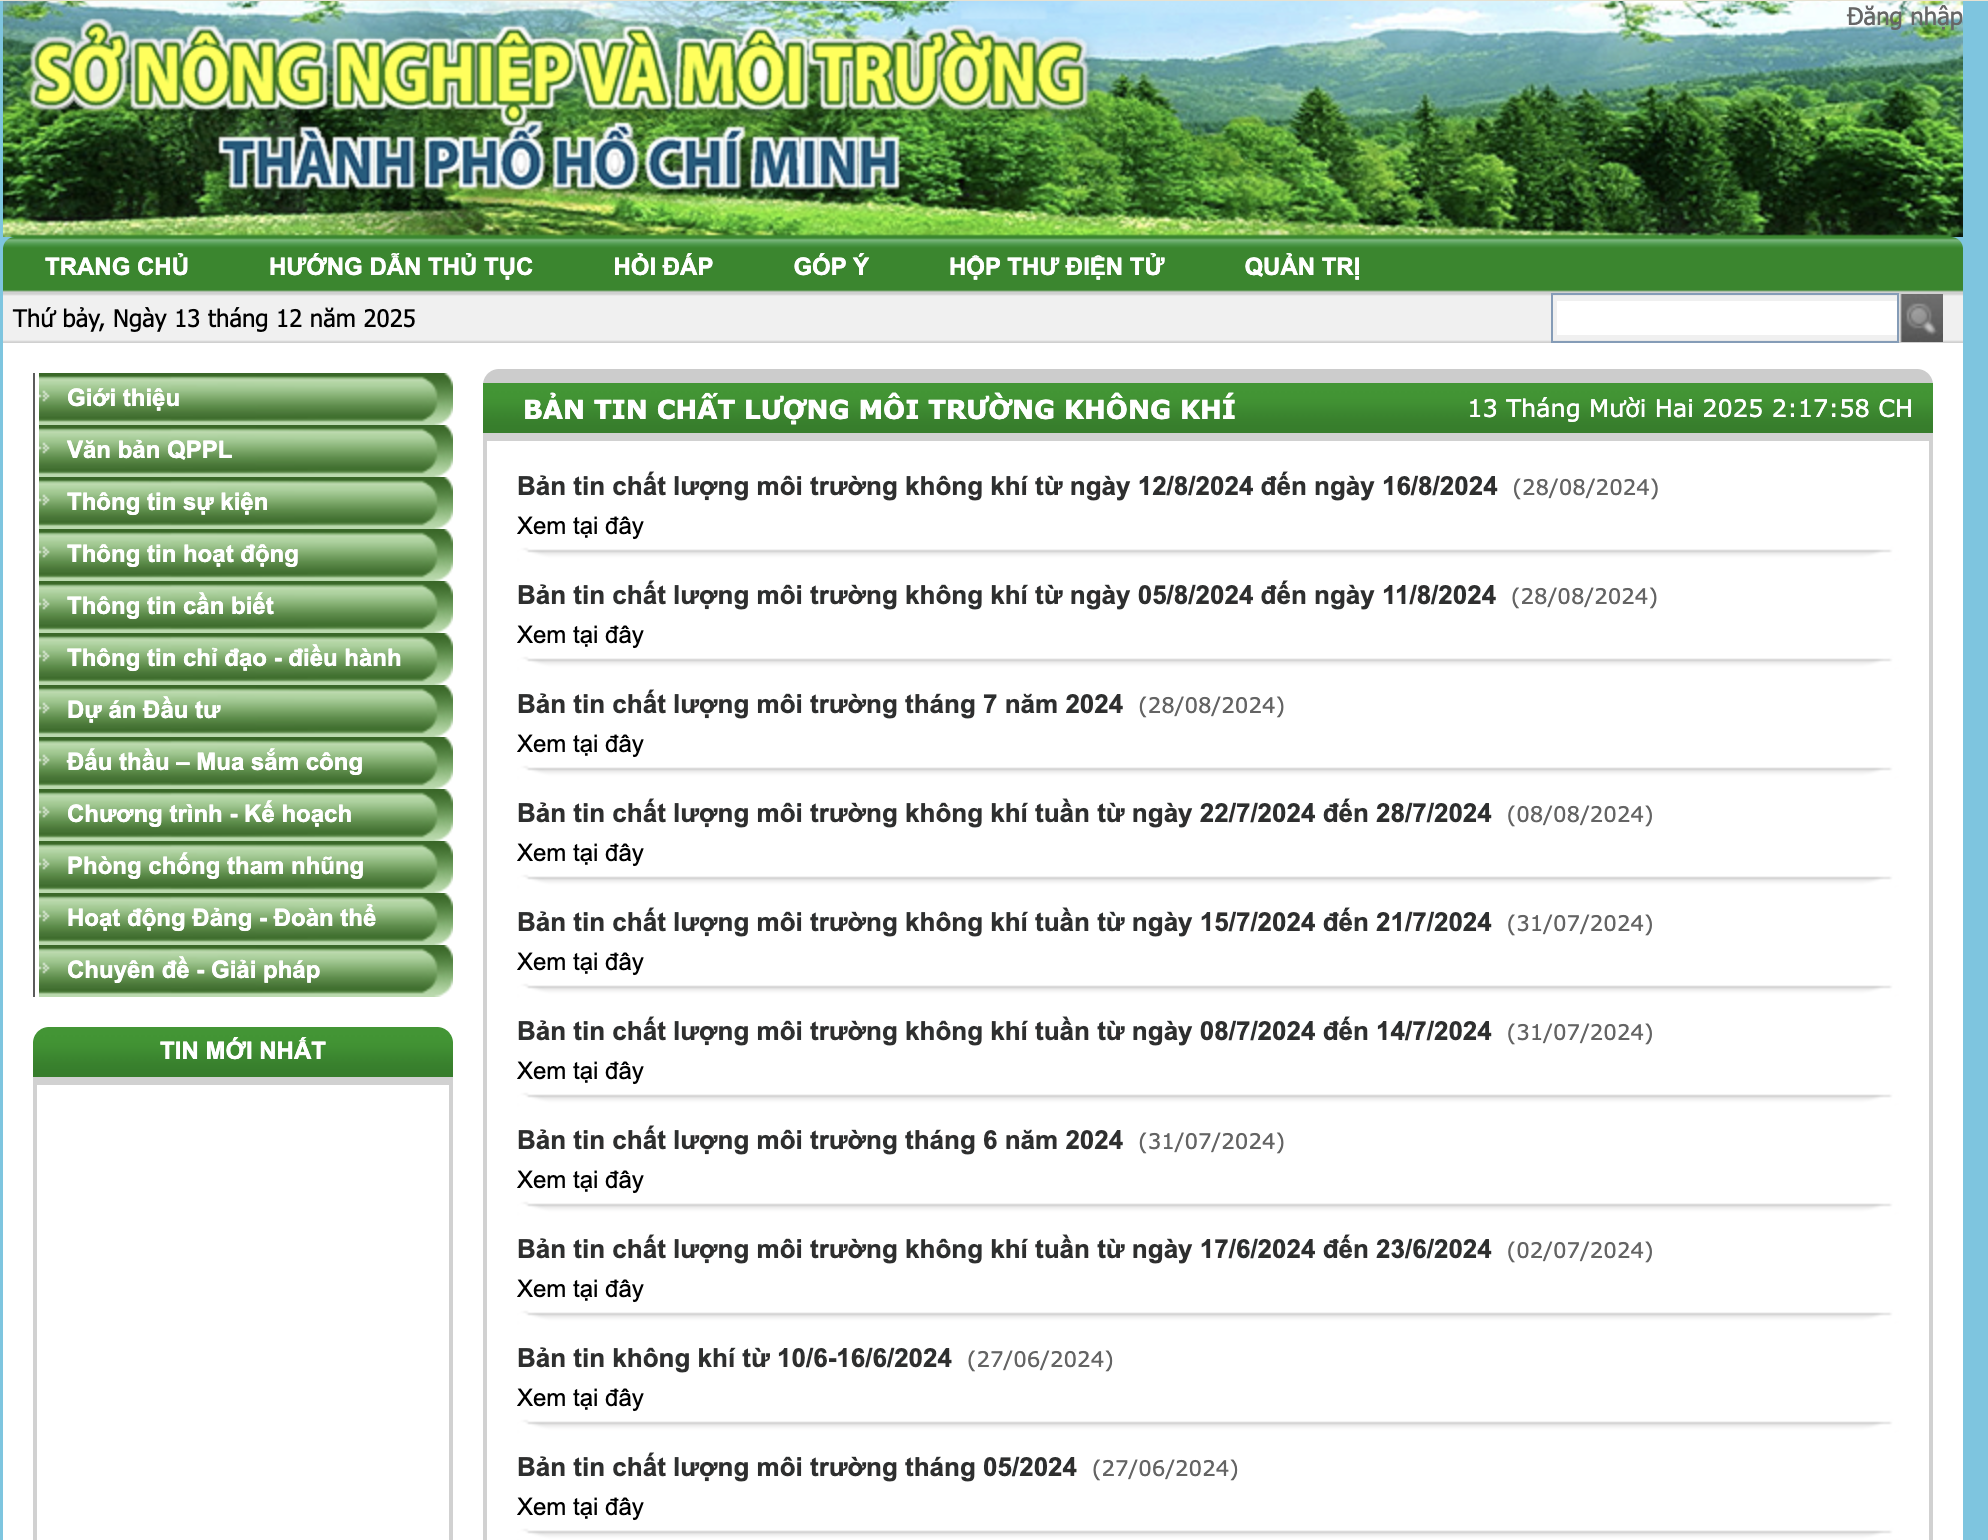Image resolution: width=1988 pixels, height=1540 pixels.
Task: Select GÓP Ý in navigation bar
Action: tap(830, 266)
